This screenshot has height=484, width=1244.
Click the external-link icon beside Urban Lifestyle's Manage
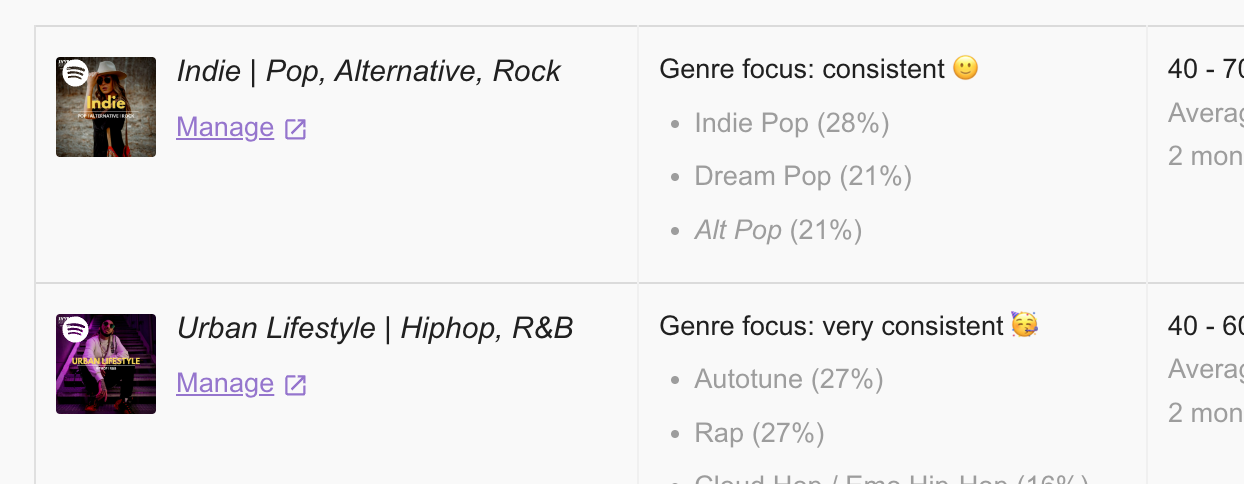pos(295,385)
